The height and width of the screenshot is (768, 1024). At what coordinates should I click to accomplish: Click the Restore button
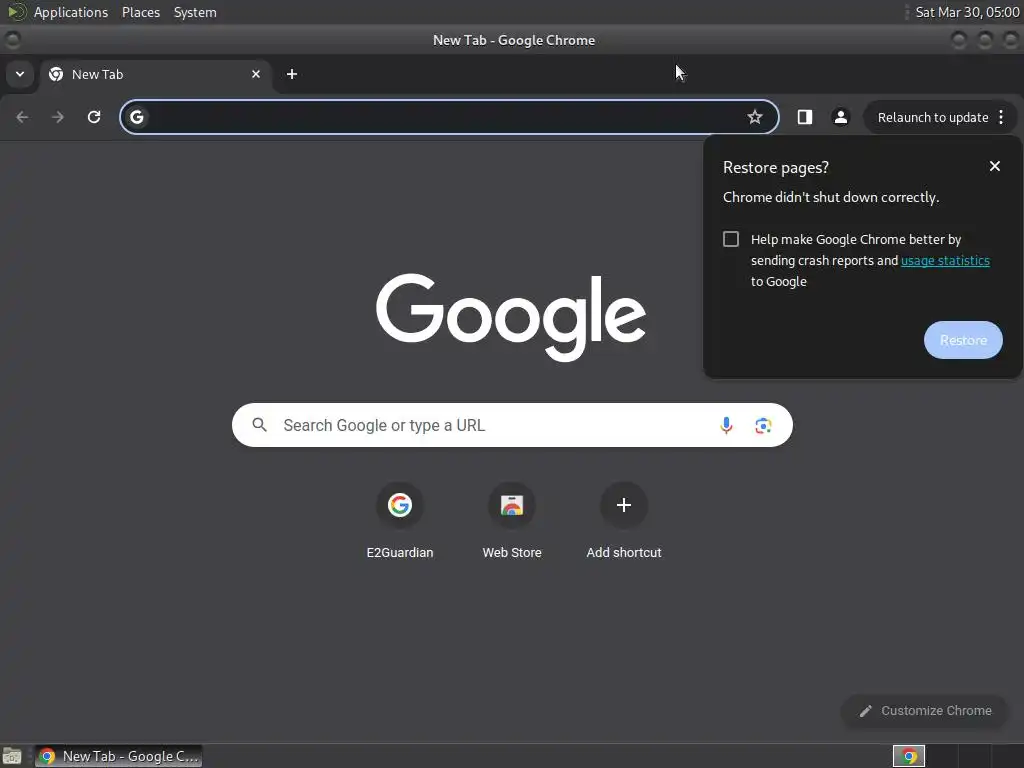pos(963,340)
